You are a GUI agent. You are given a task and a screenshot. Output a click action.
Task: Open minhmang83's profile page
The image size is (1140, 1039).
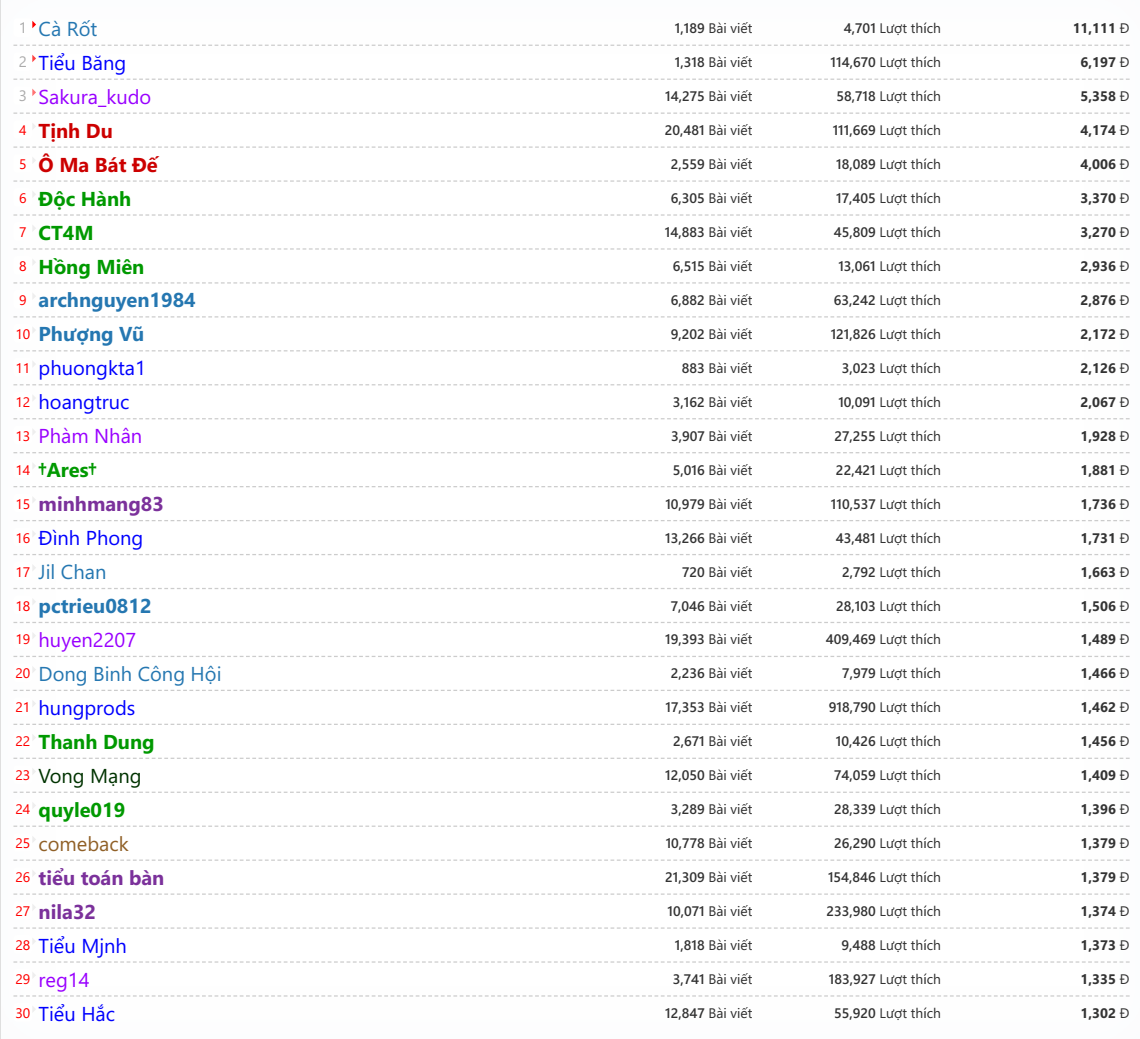100,504
